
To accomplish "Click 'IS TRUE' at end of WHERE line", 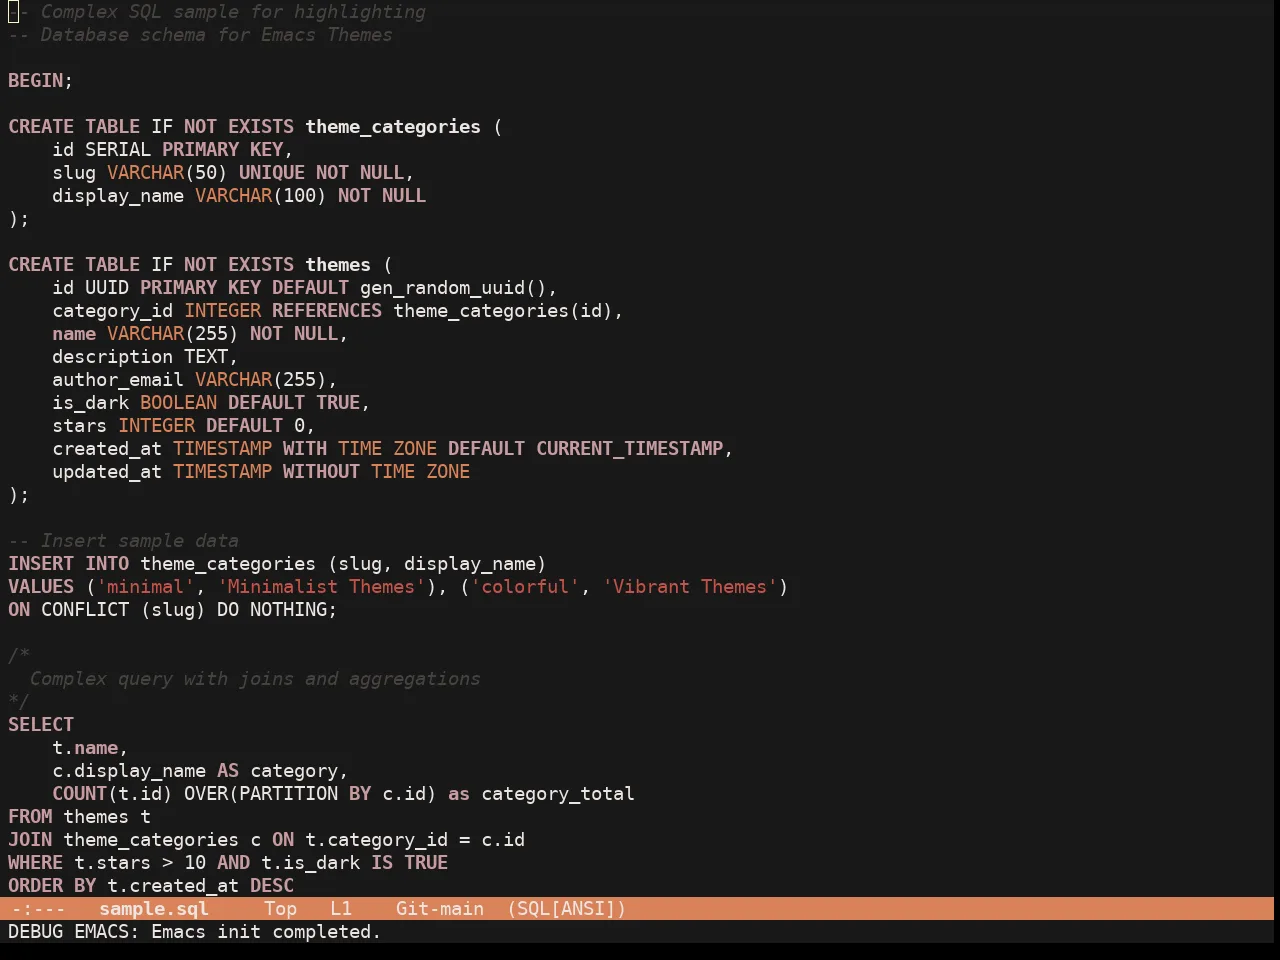I will [x=410, y=863].
